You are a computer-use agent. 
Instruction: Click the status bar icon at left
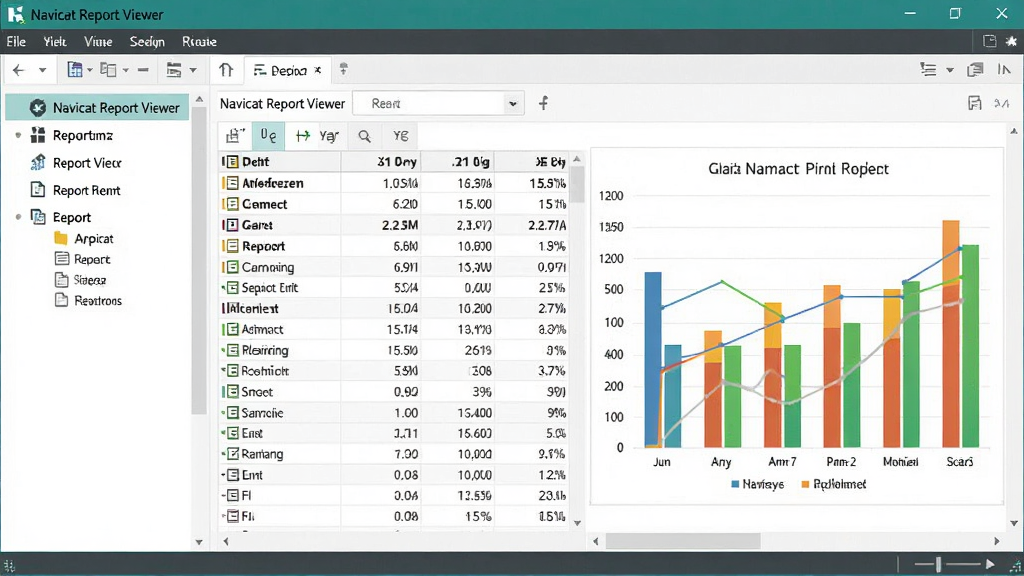point(9,566)
